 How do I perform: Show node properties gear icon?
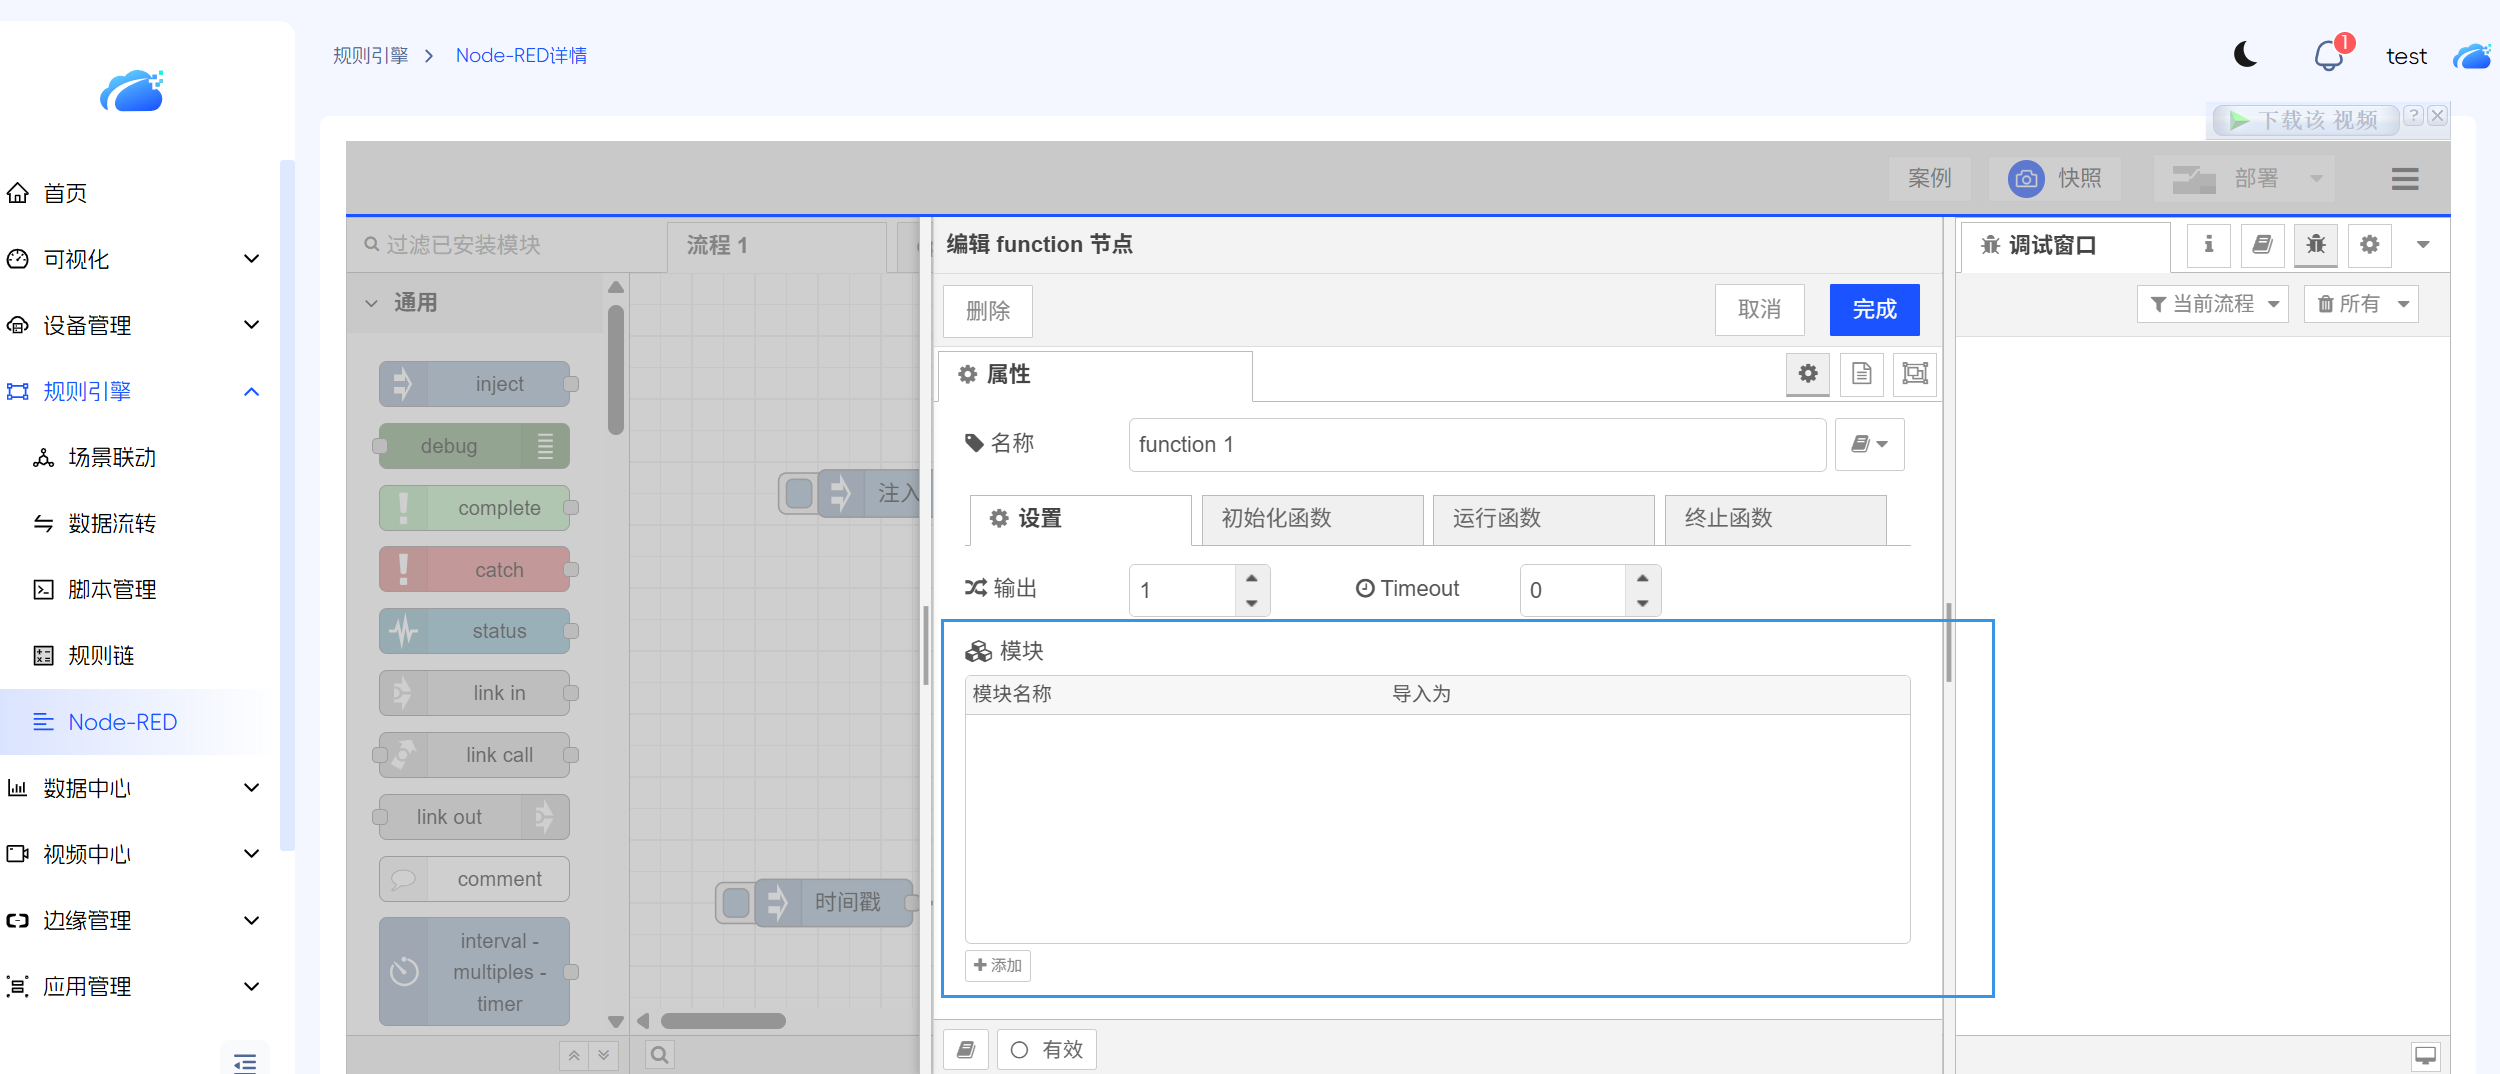tap(1808, 374)
